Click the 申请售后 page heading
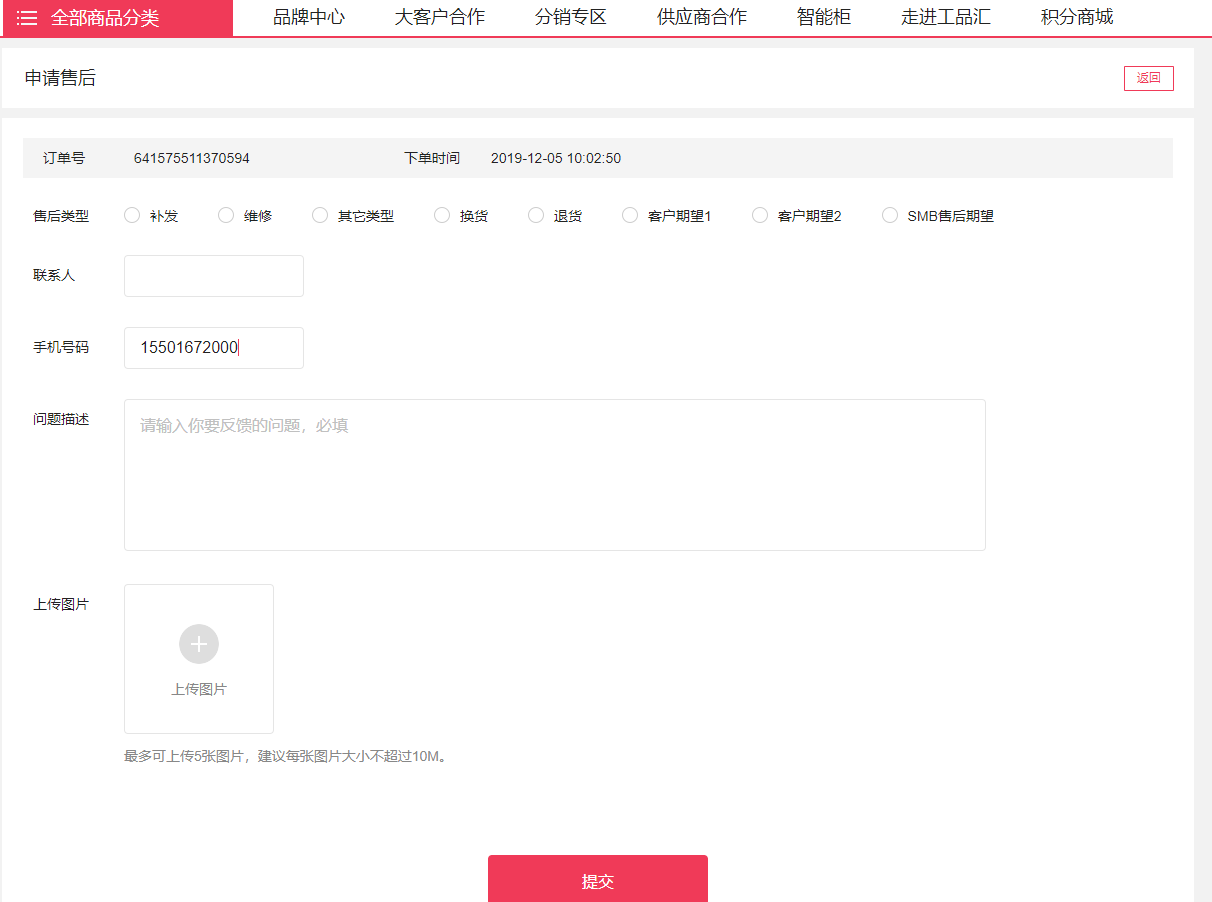1212x902 pixels. tap(60, 78)
